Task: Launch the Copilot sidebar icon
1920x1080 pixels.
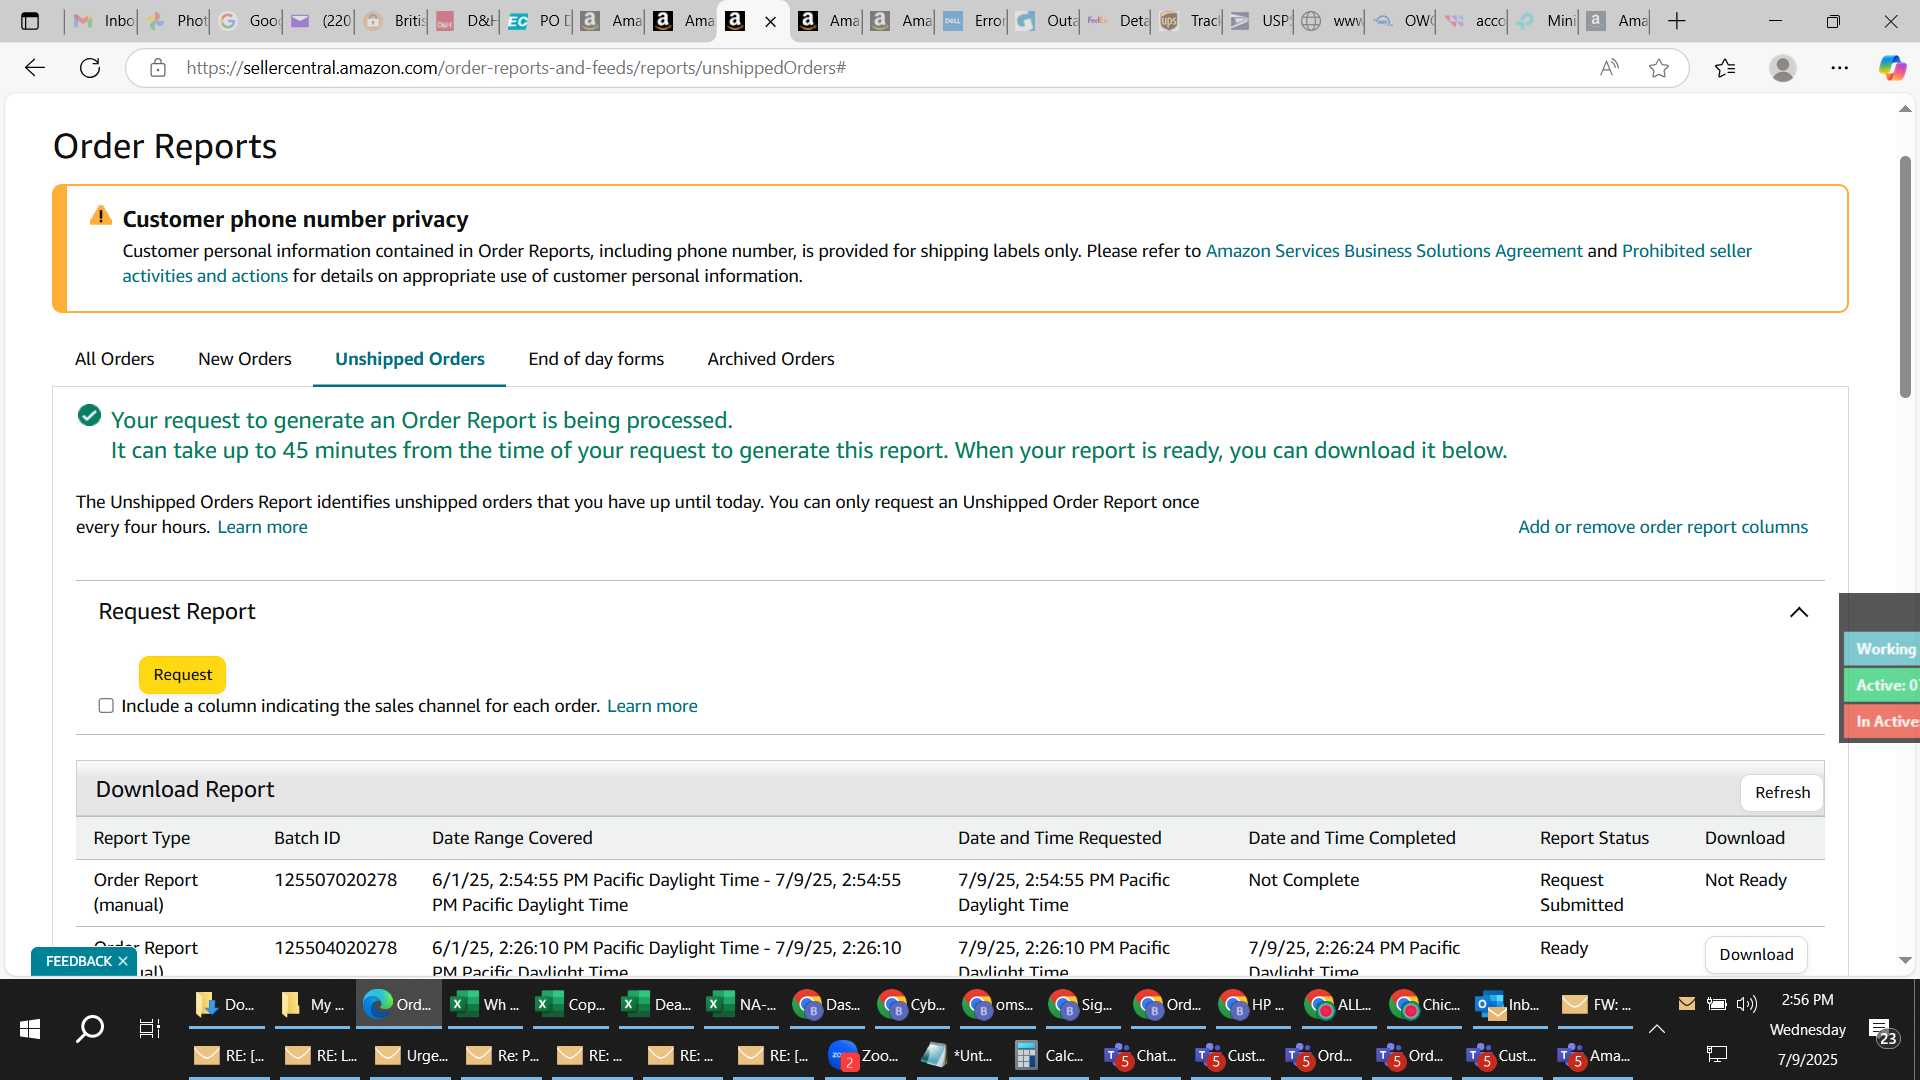Action: tap(1892, 68)
